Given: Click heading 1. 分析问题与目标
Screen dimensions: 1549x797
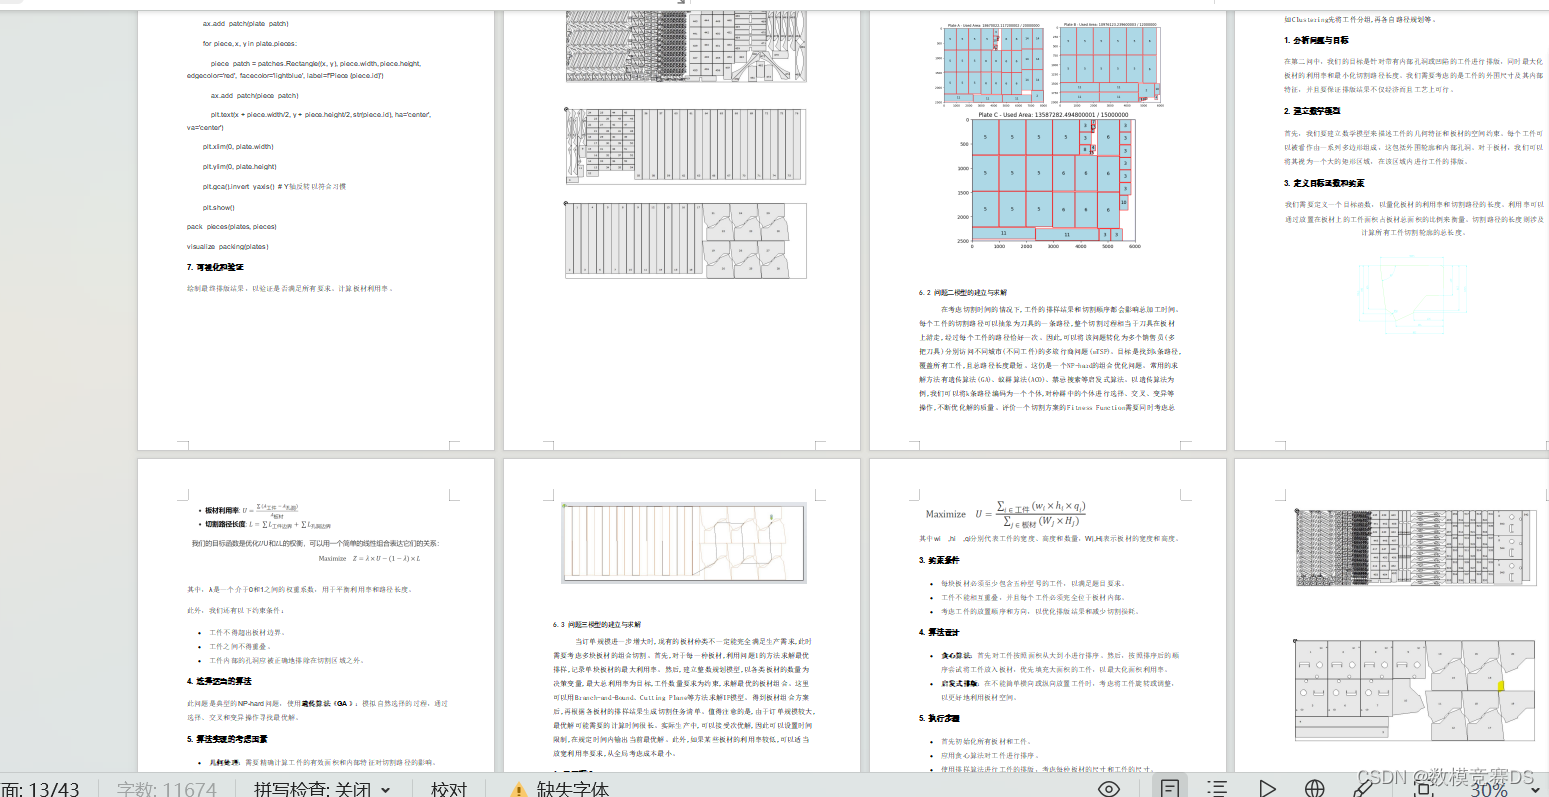Looking at the screenshot, I should pyautogui.click(x=1316, y=40).
